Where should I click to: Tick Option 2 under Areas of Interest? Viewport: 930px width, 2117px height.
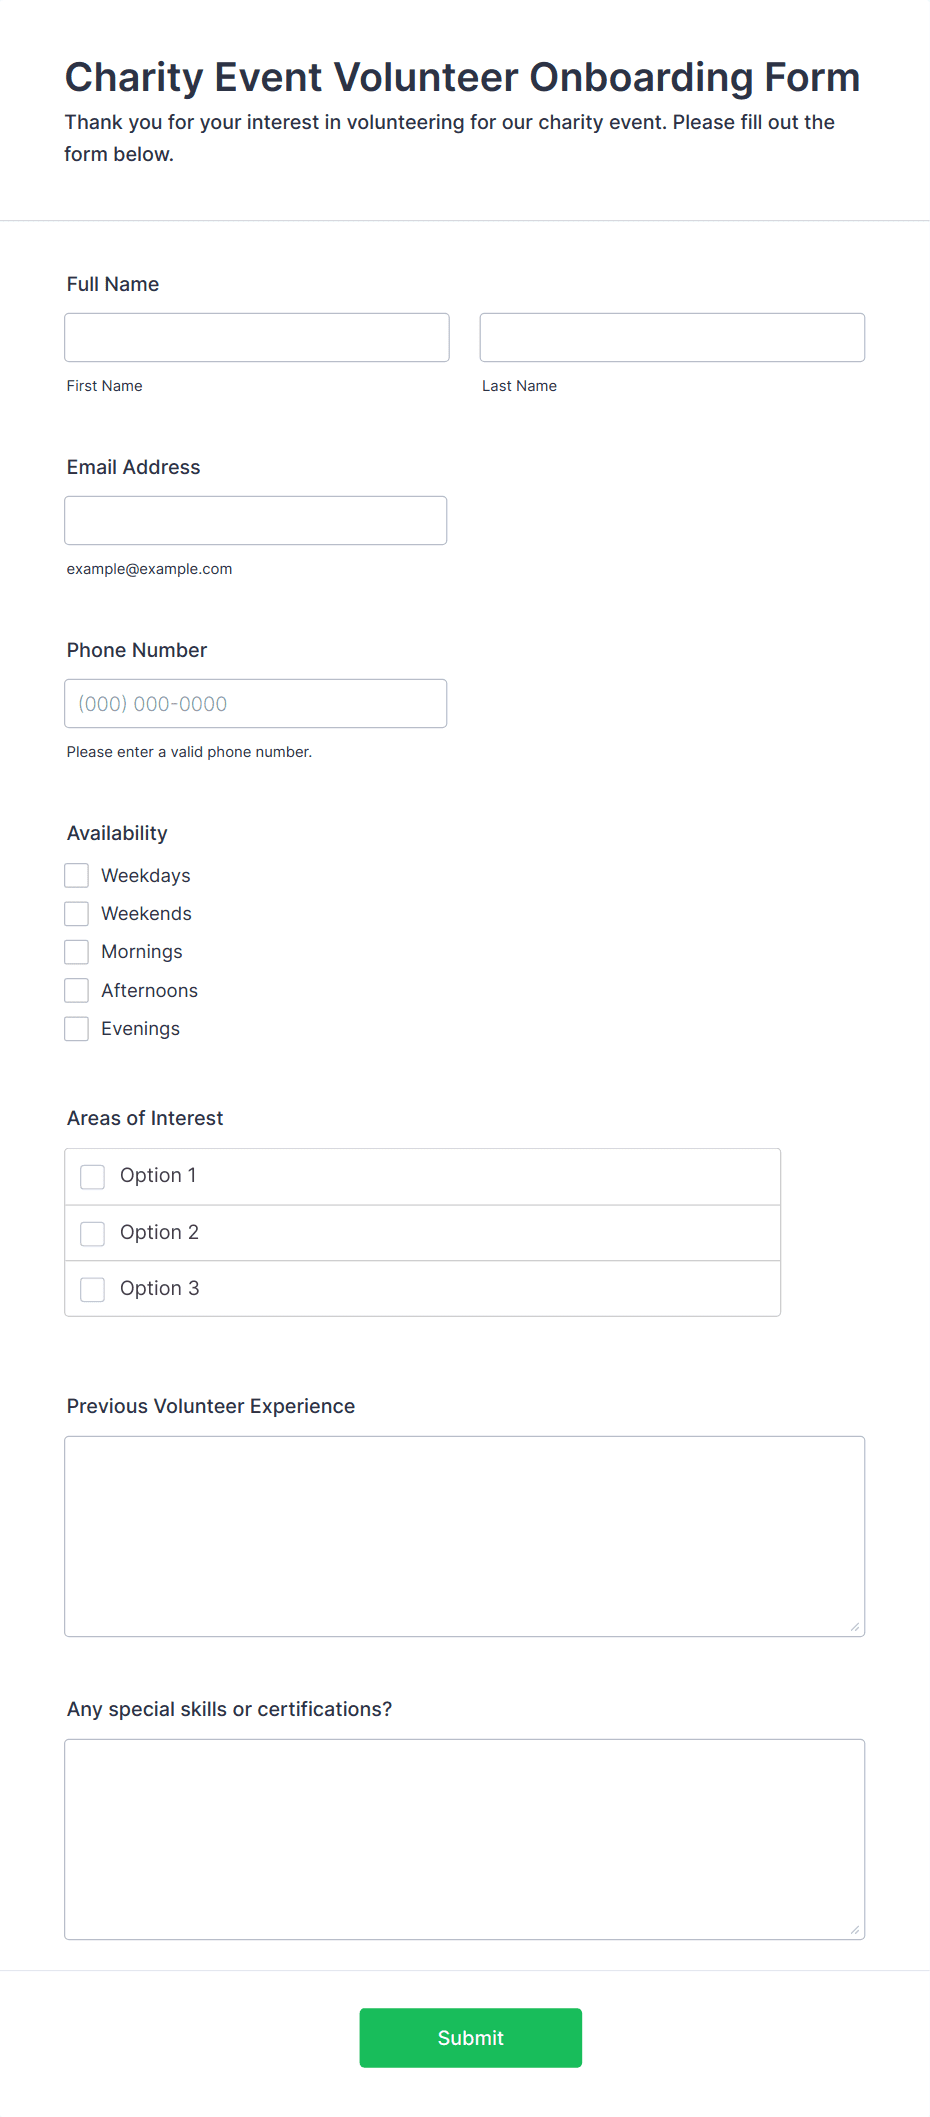pyautogui.click(x=93, y=1233)
